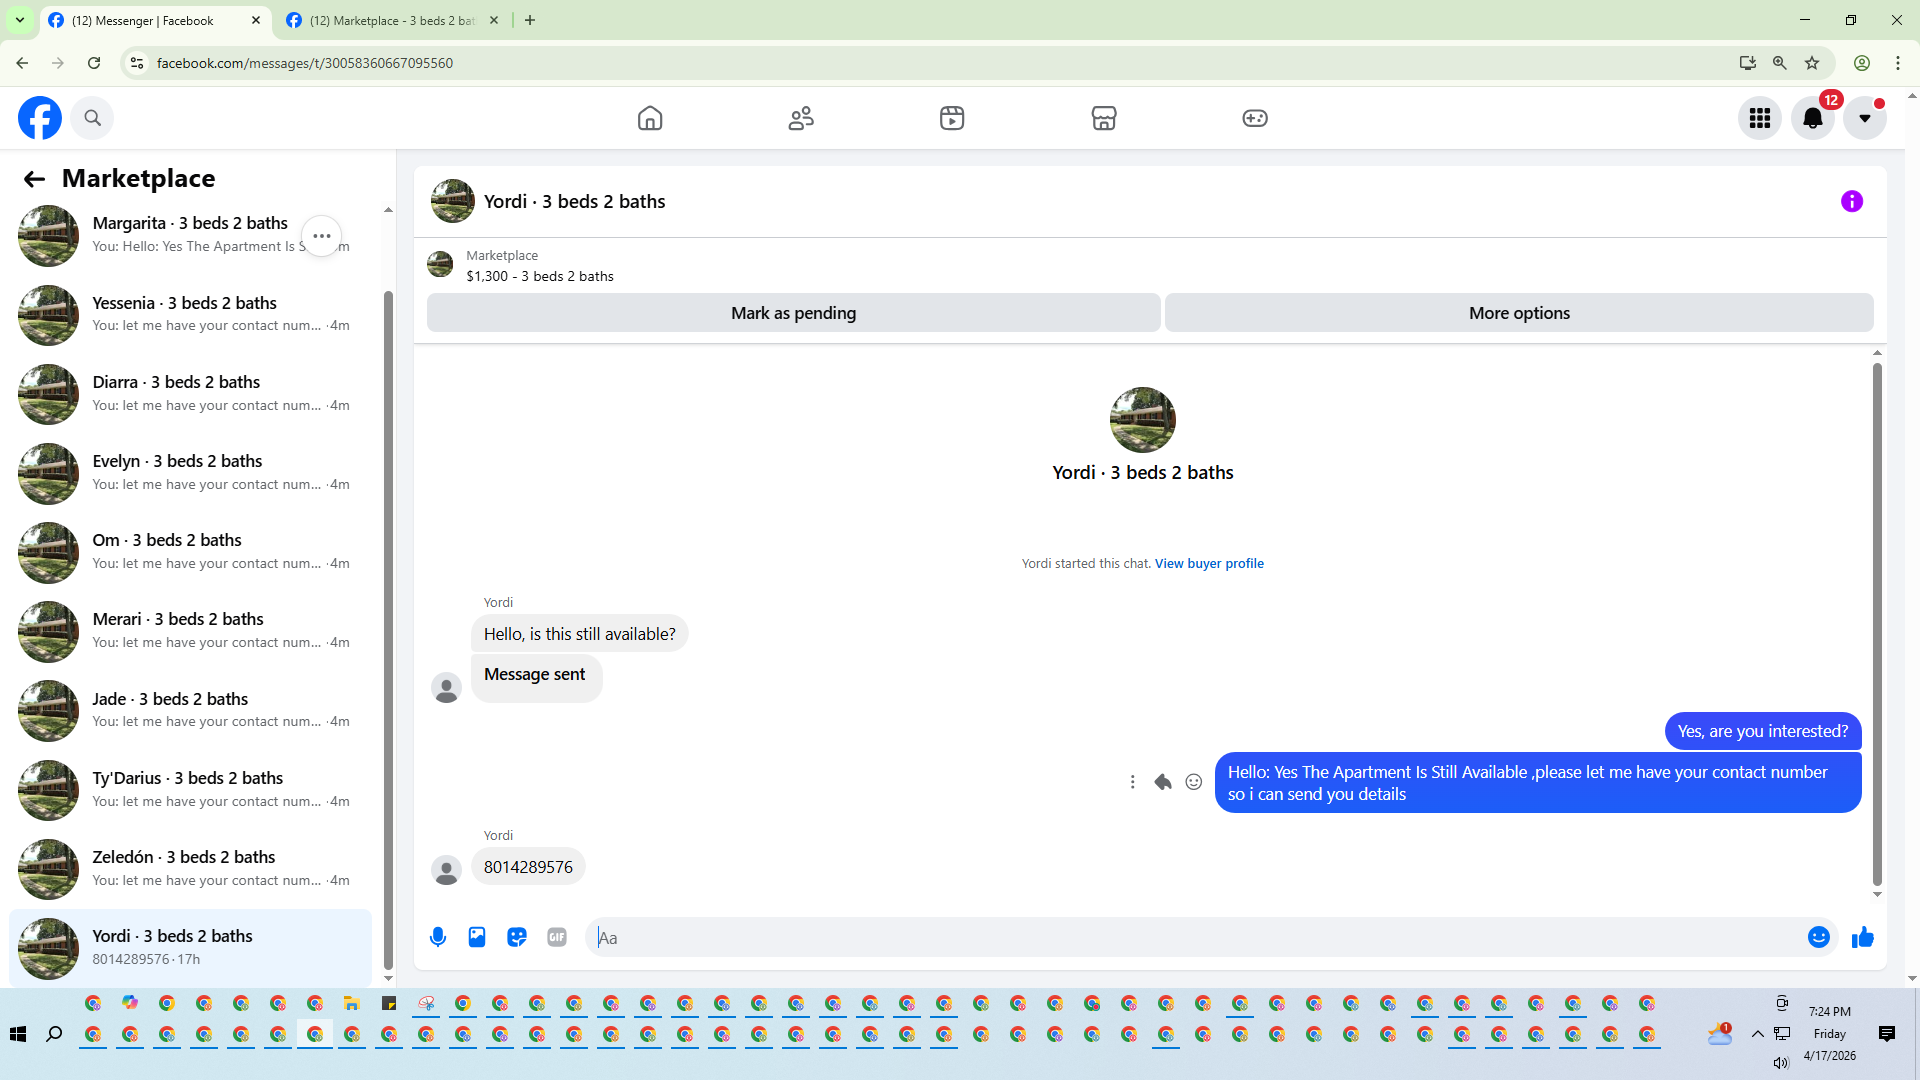Screen dimensions: 1920x1080
Task: Open Facebook Marketplace from top navigation
Action: pos(1103,118)
